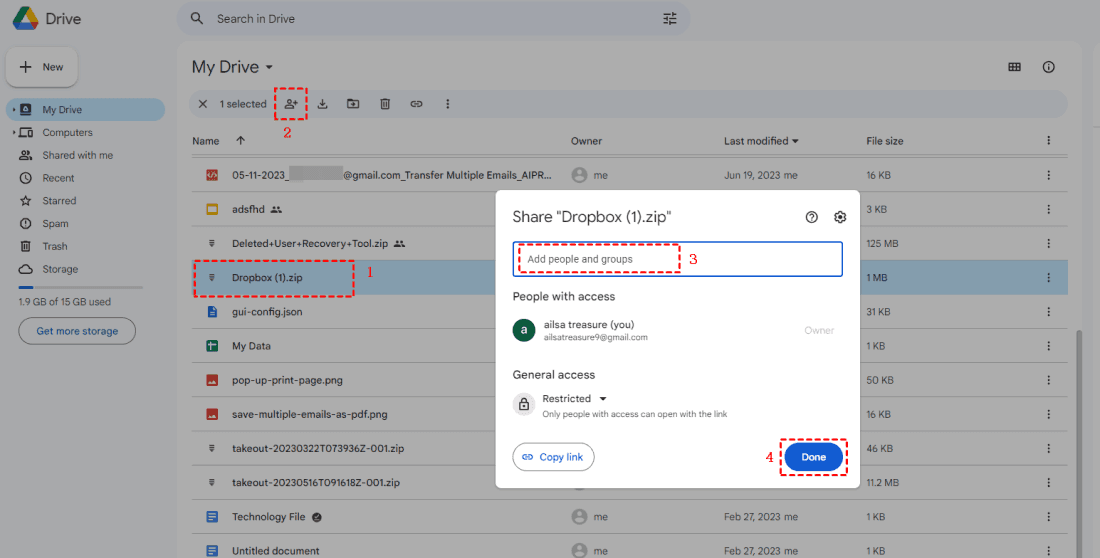This screenshot has width=1100, height=558.
Task: Open the help icon in share dialog
Action: click(812, 217)
